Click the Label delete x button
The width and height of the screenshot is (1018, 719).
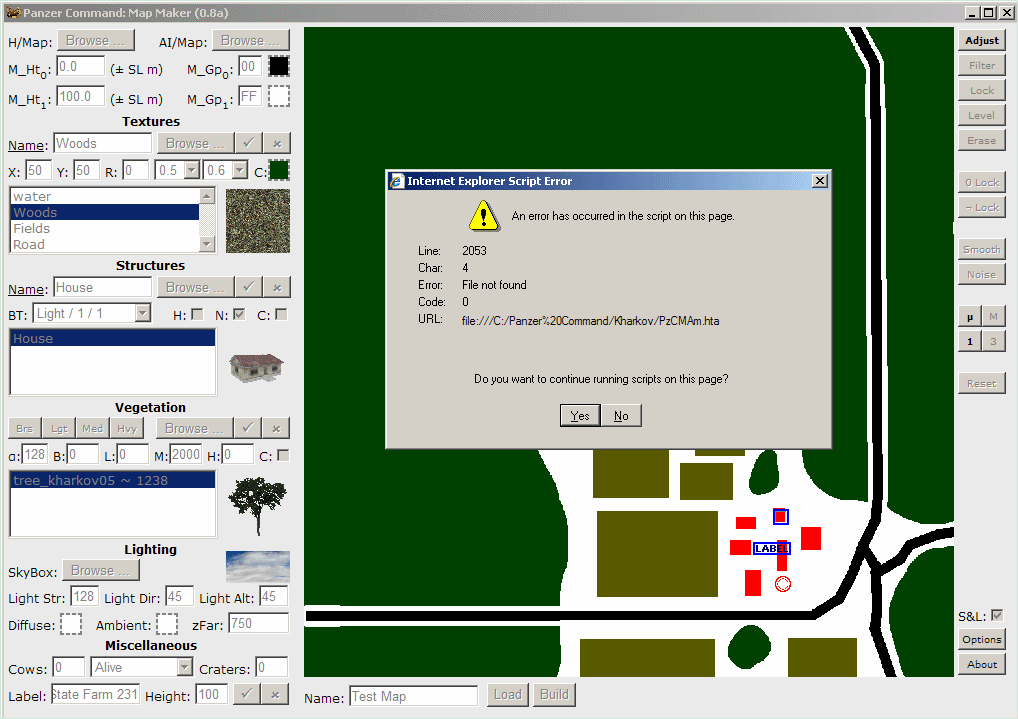tap(275, 694)
